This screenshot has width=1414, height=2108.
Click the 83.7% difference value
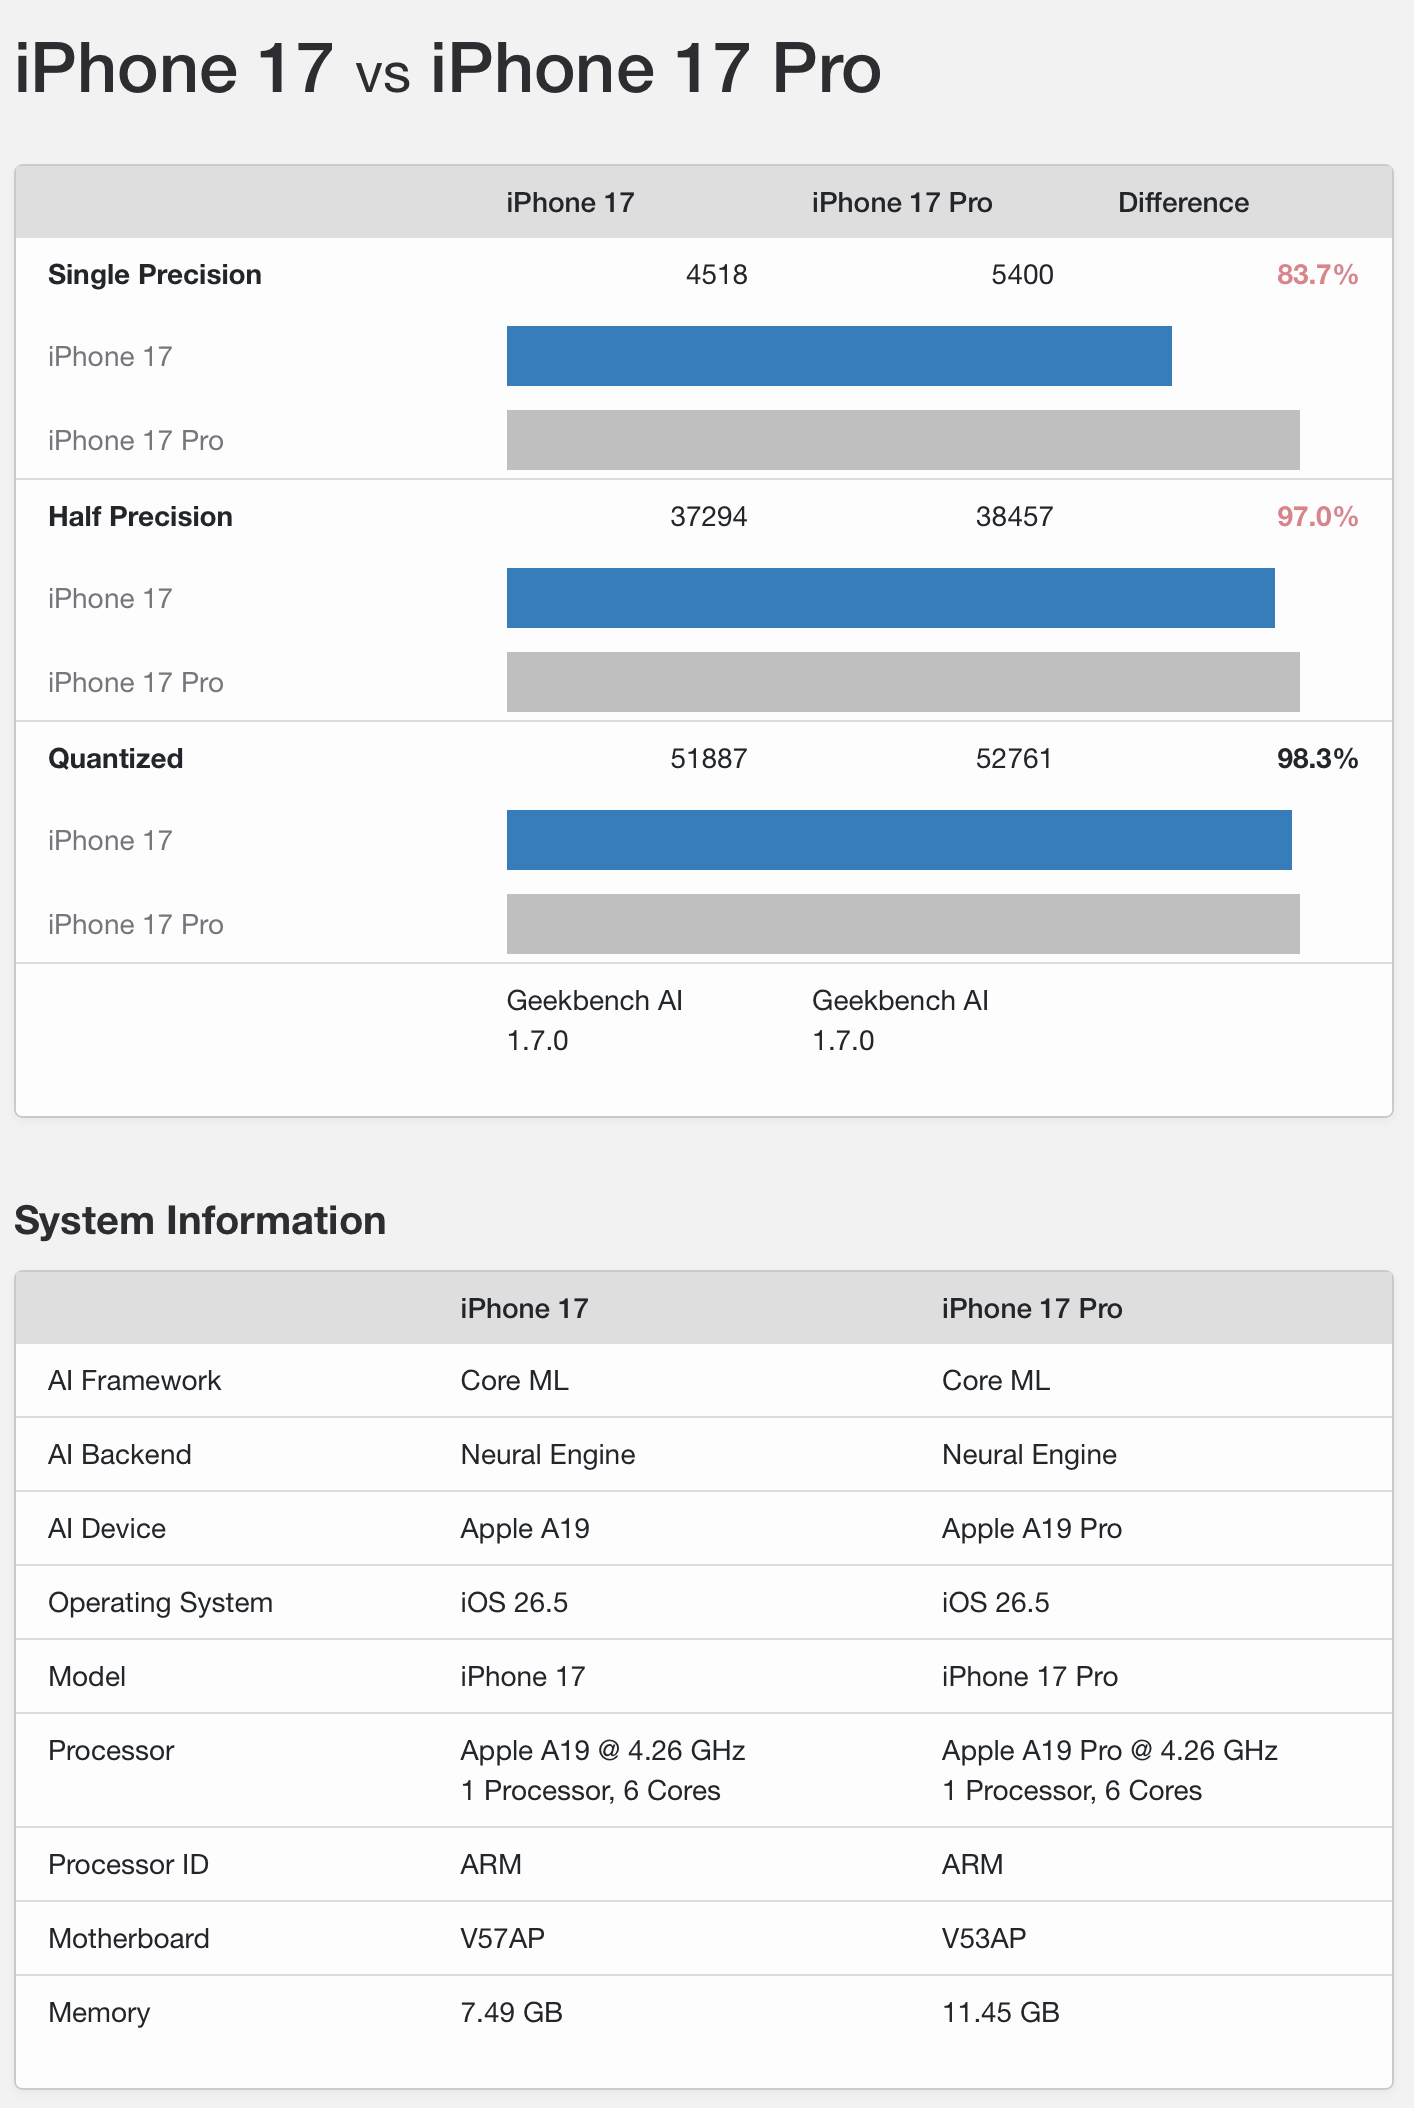(1317, 275)
